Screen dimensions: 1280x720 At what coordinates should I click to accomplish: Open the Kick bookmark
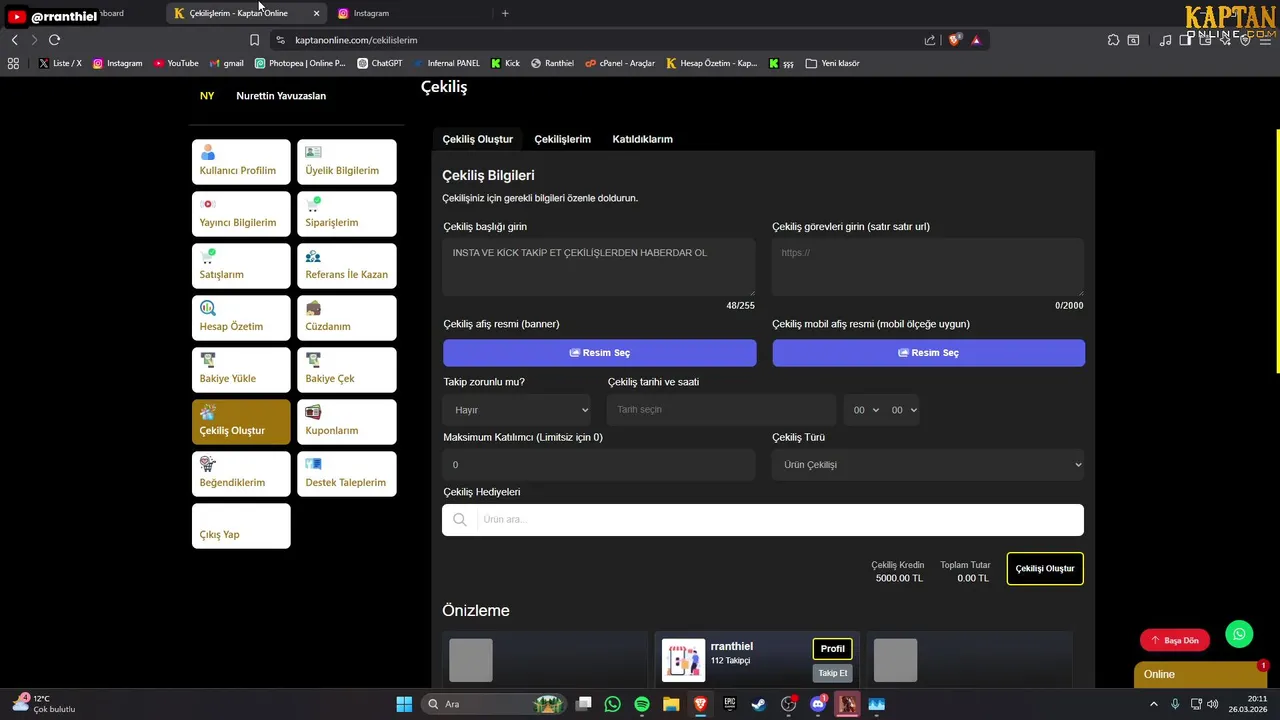[x=505, y=63]
